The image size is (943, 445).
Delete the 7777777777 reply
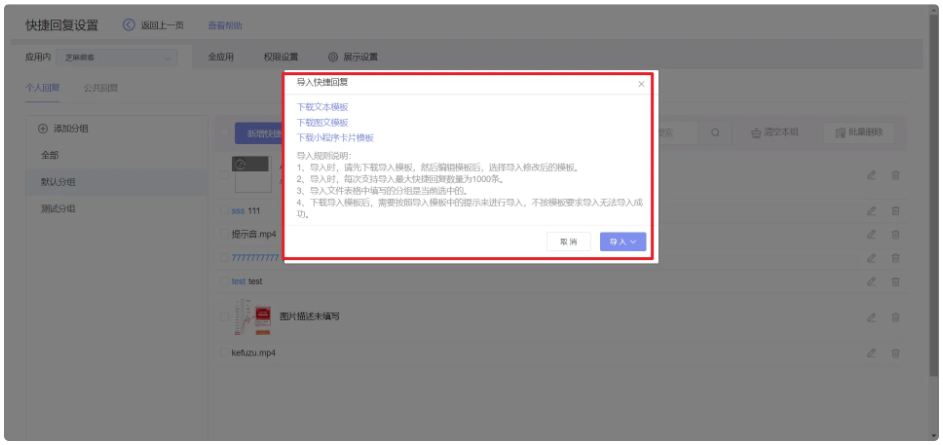[x=895, y=258]
